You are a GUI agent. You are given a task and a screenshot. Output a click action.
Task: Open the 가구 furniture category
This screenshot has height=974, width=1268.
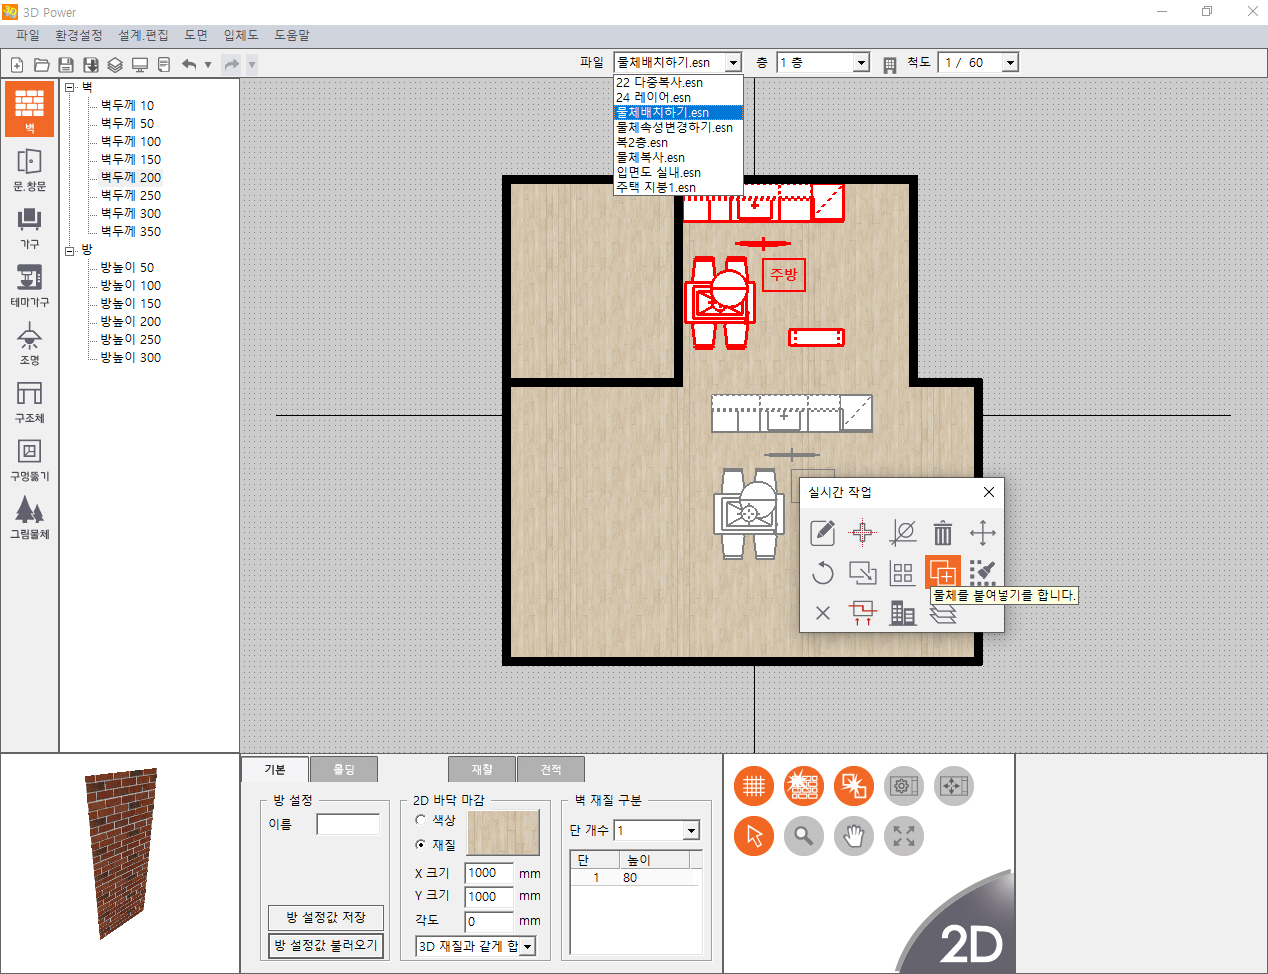(29, 225)
